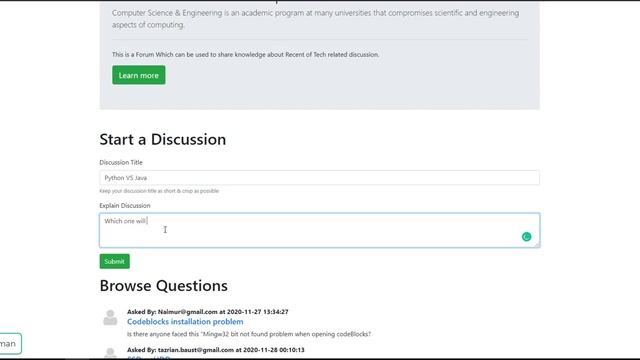Click the Mingw32 question description text
640x360 pixels.
pos(249,334)
